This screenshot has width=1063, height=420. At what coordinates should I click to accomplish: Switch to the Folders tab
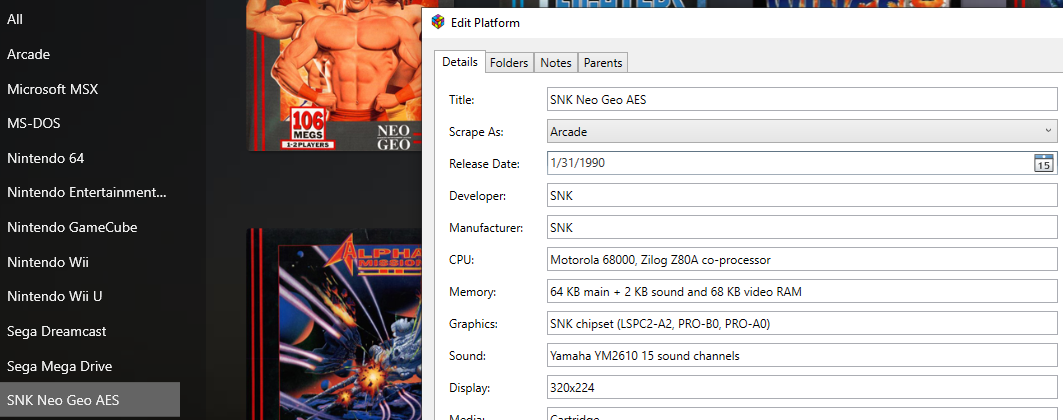(509, 62)
